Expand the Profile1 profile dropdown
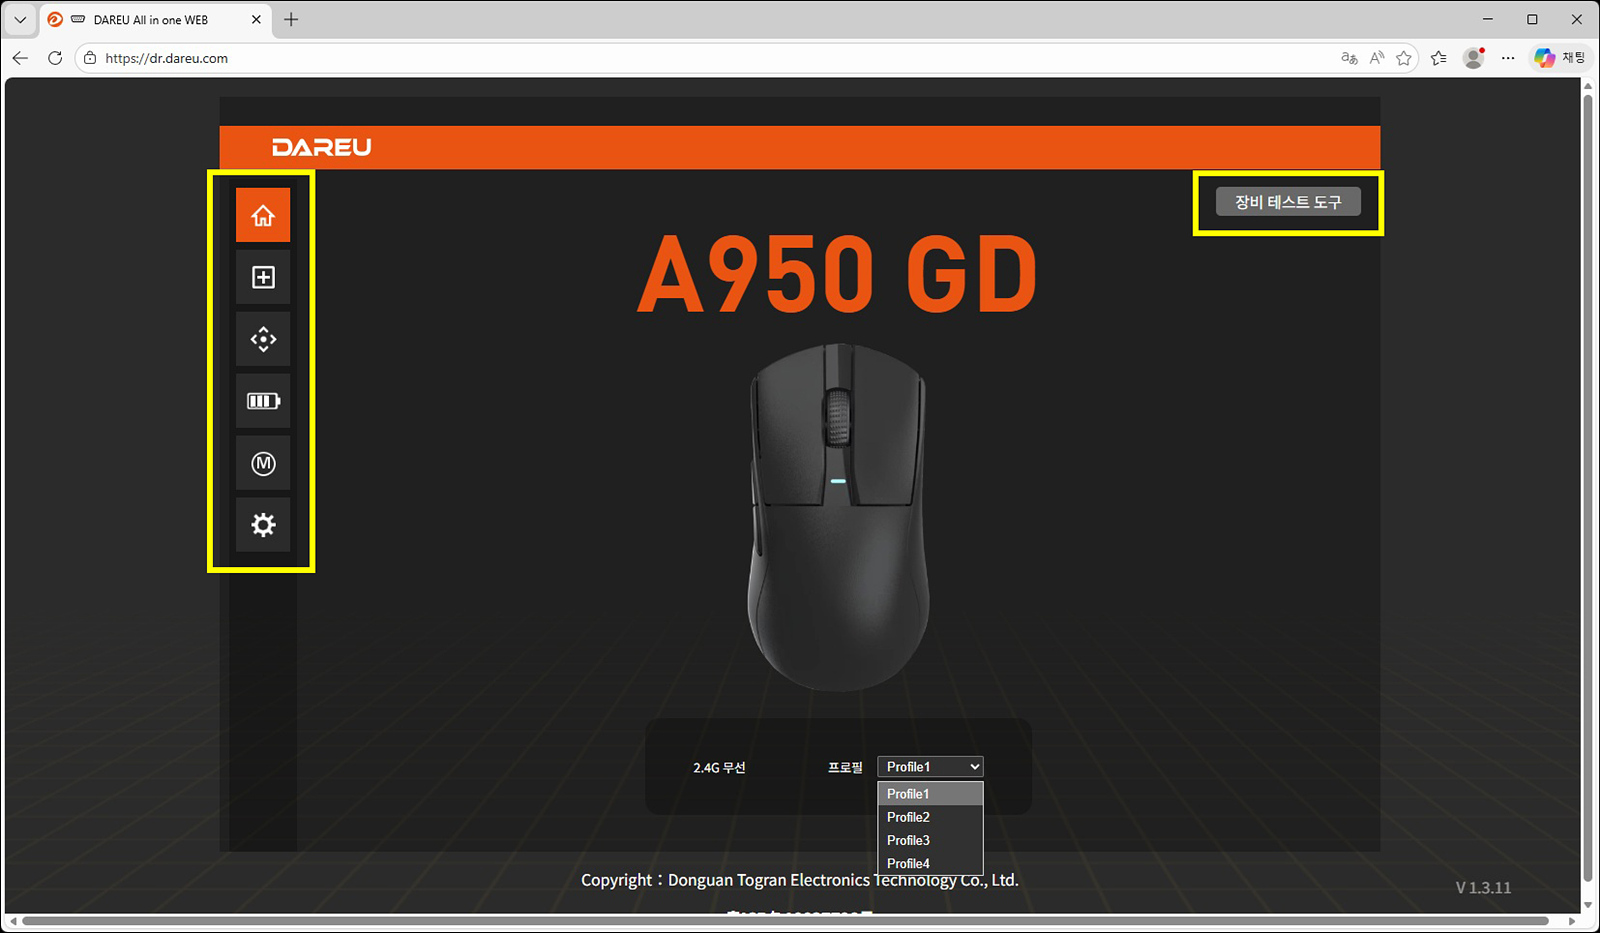The width and height of the screenshot is (1600, 933). coord(930,767)
